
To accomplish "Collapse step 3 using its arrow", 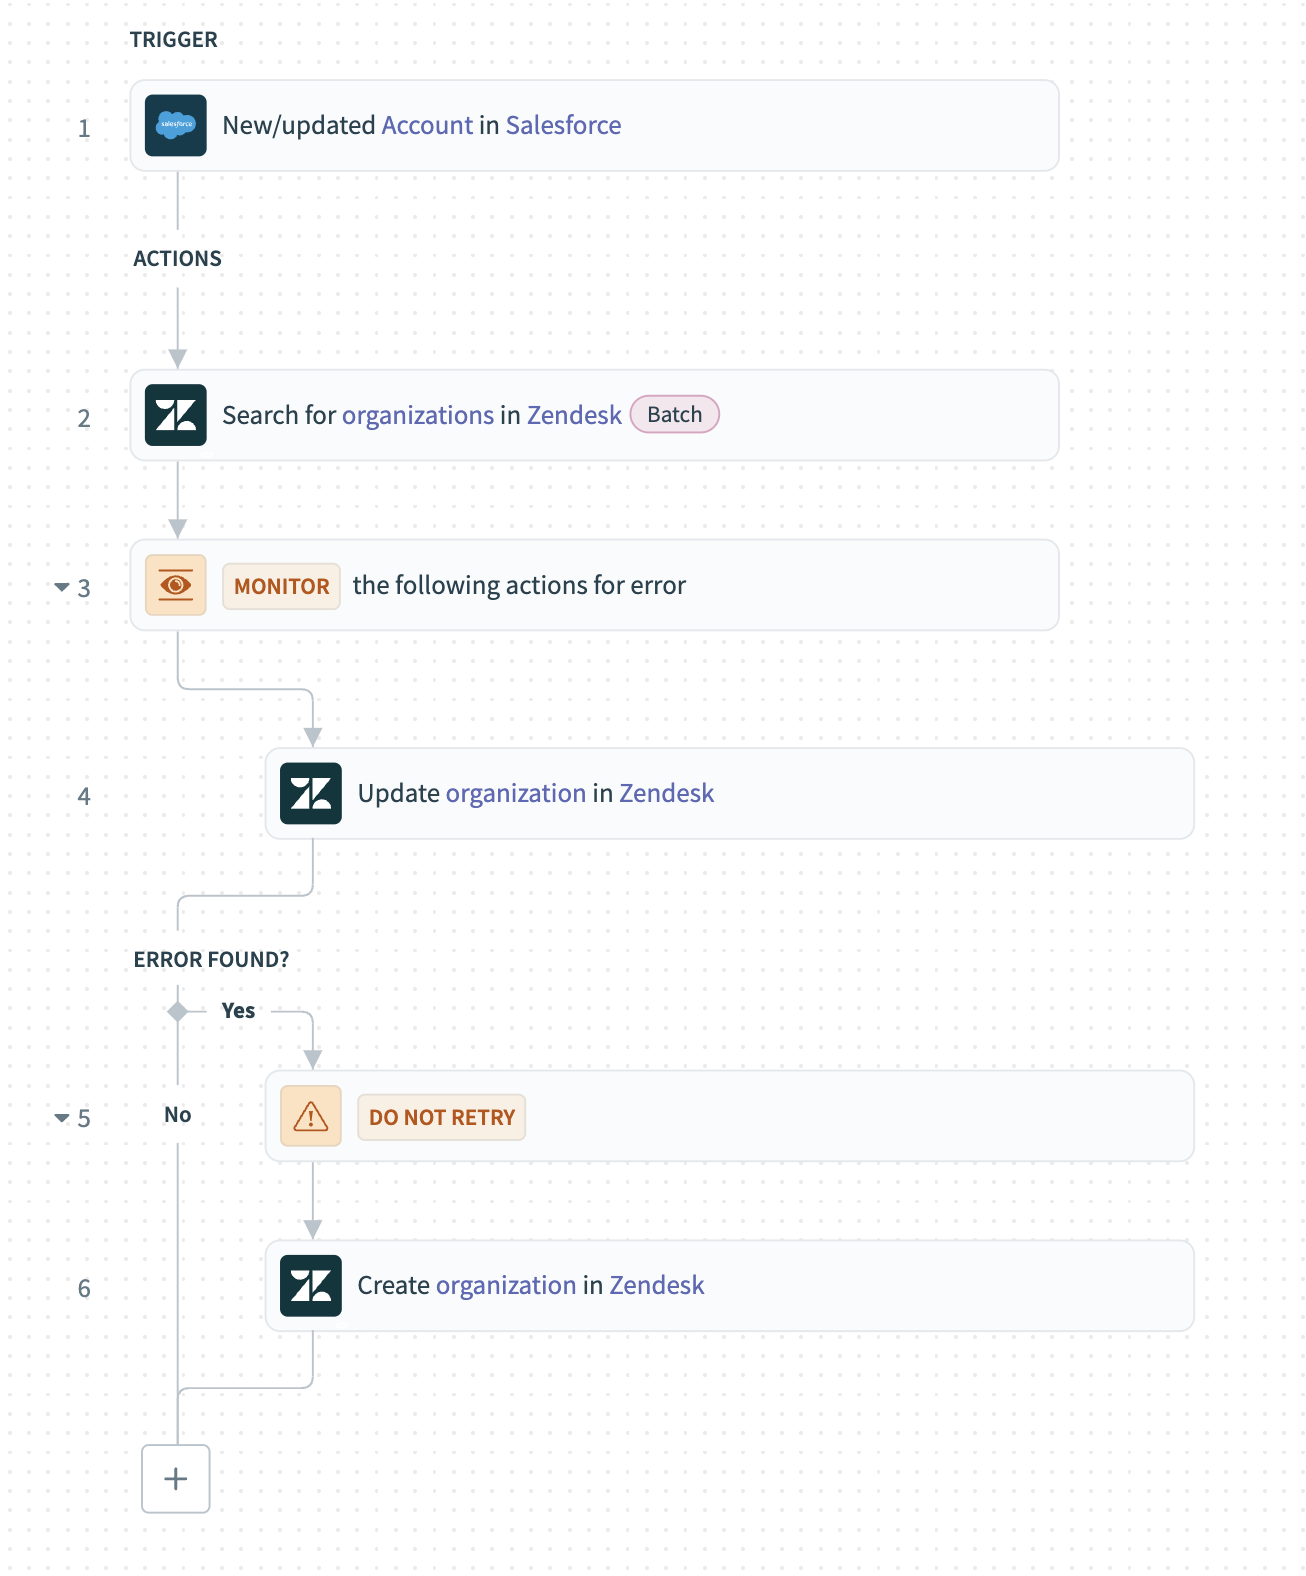I will 62,587.
